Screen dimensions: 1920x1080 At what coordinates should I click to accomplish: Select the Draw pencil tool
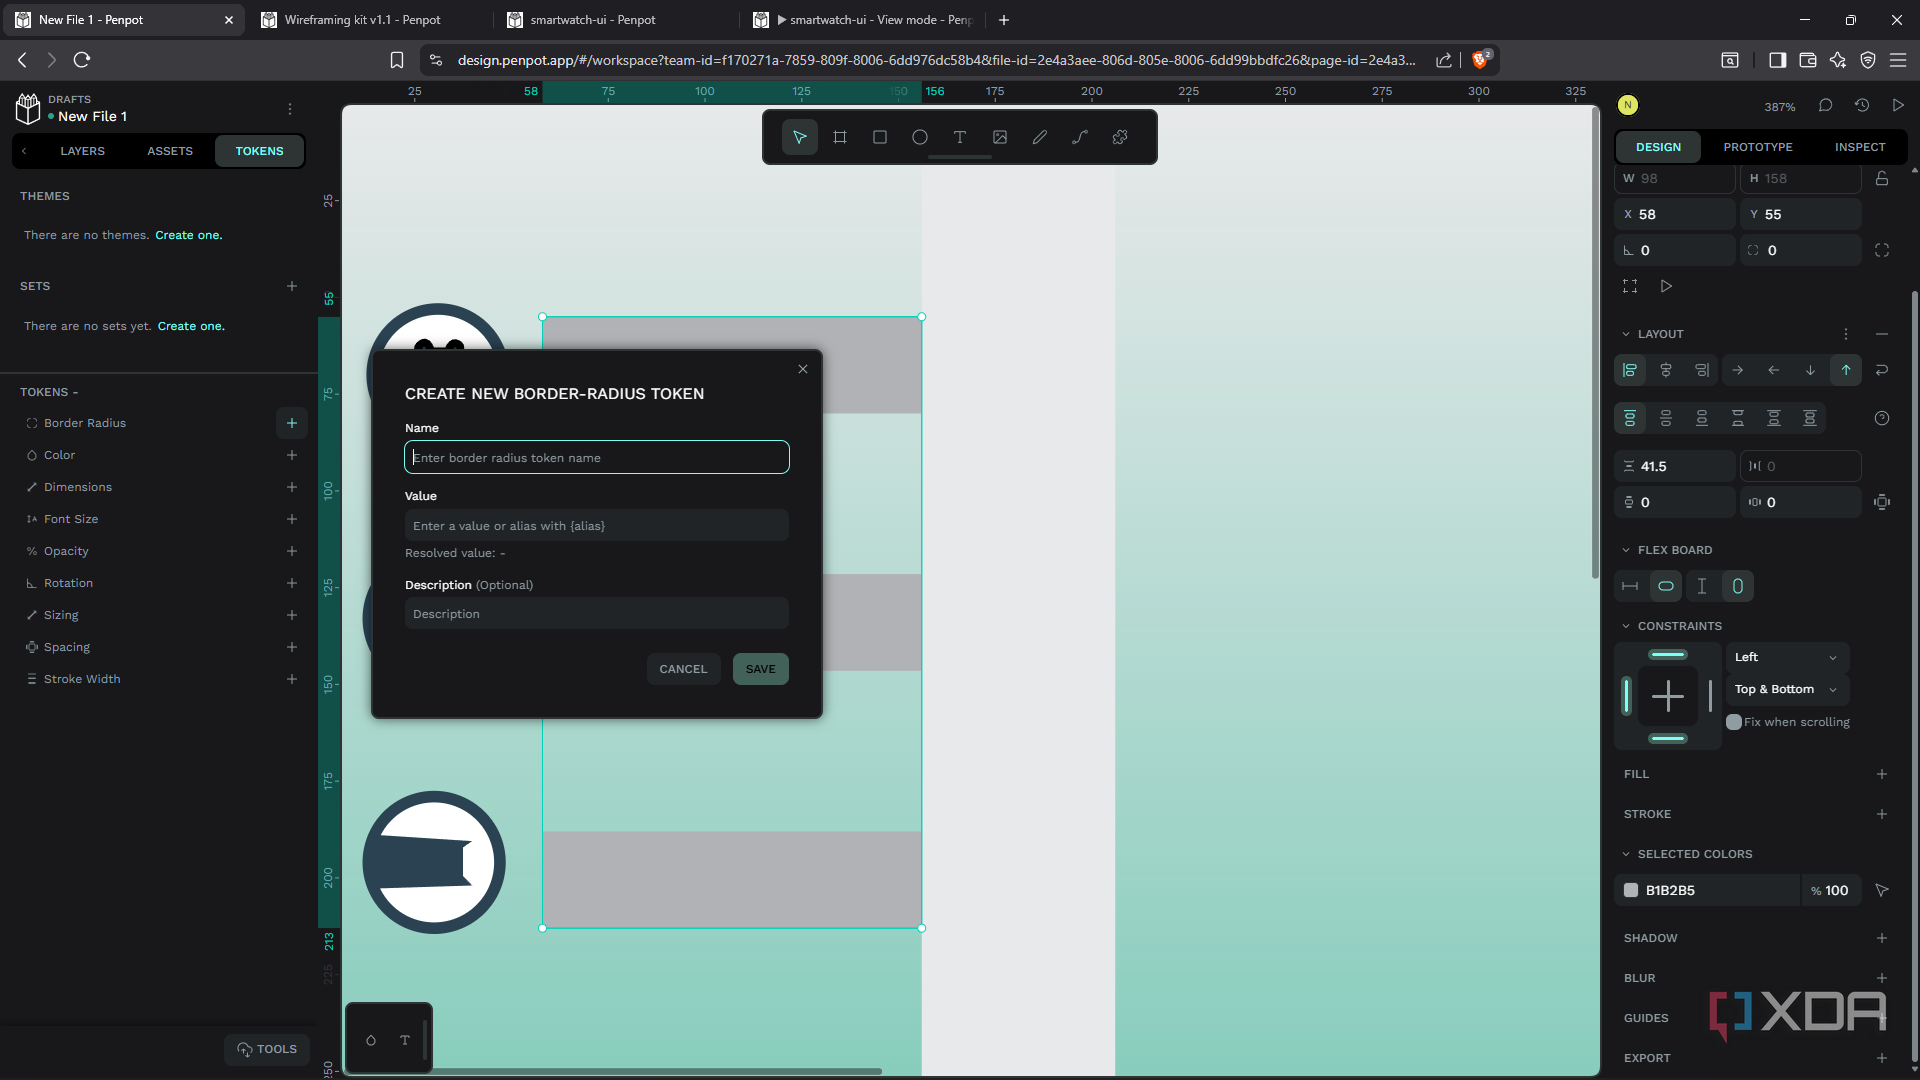1040,137
